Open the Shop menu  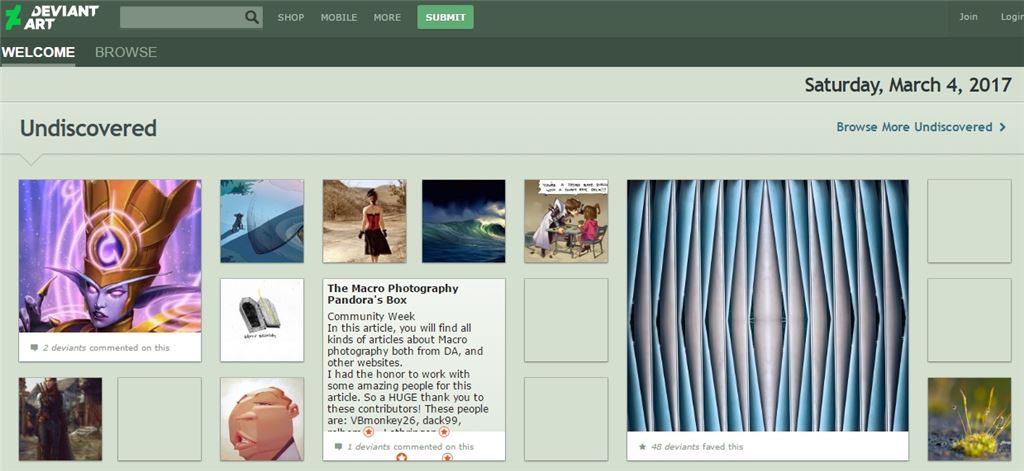291,17
